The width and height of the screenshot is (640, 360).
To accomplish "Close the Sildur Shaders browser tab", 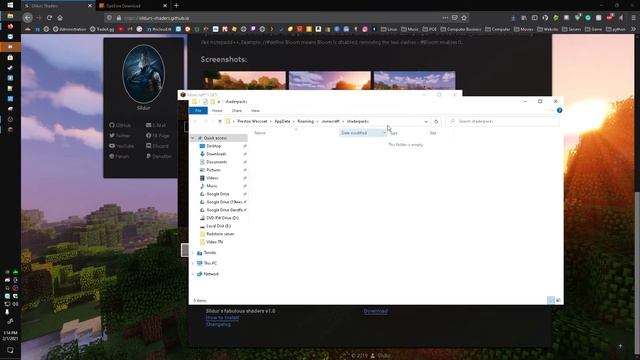I will pyautogui.click(x=90, y=6).
